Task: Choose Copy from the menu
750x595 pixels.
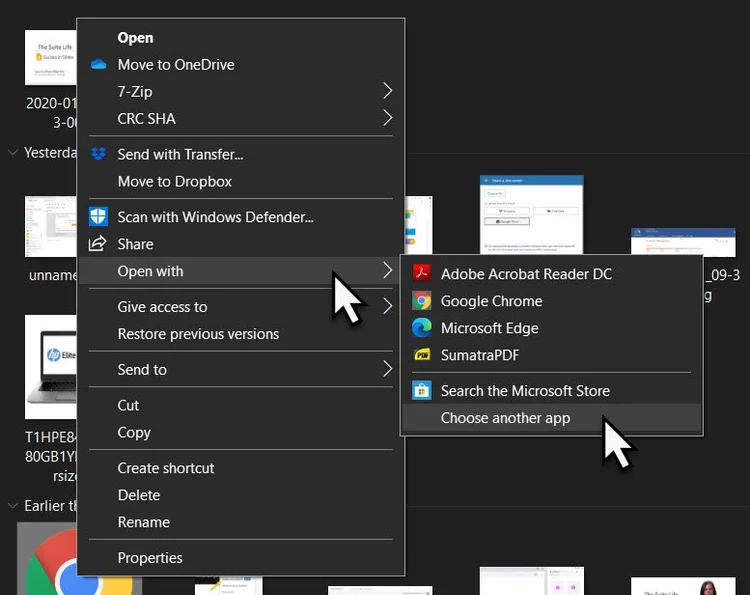Action: [241, 432]
